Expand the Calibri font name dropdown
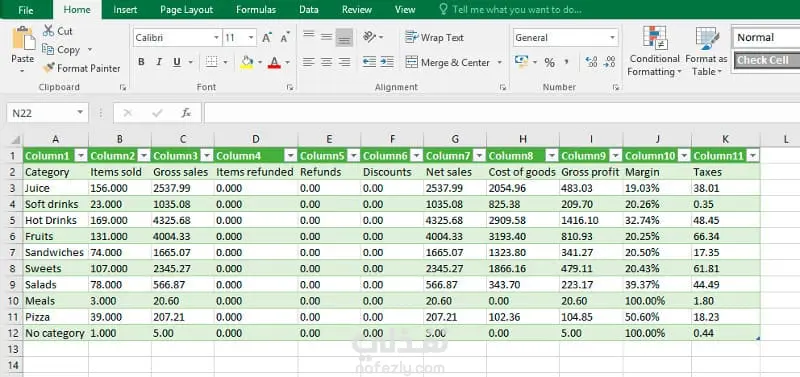This screenshot has height=377, width=800. (x=216, y=38)
